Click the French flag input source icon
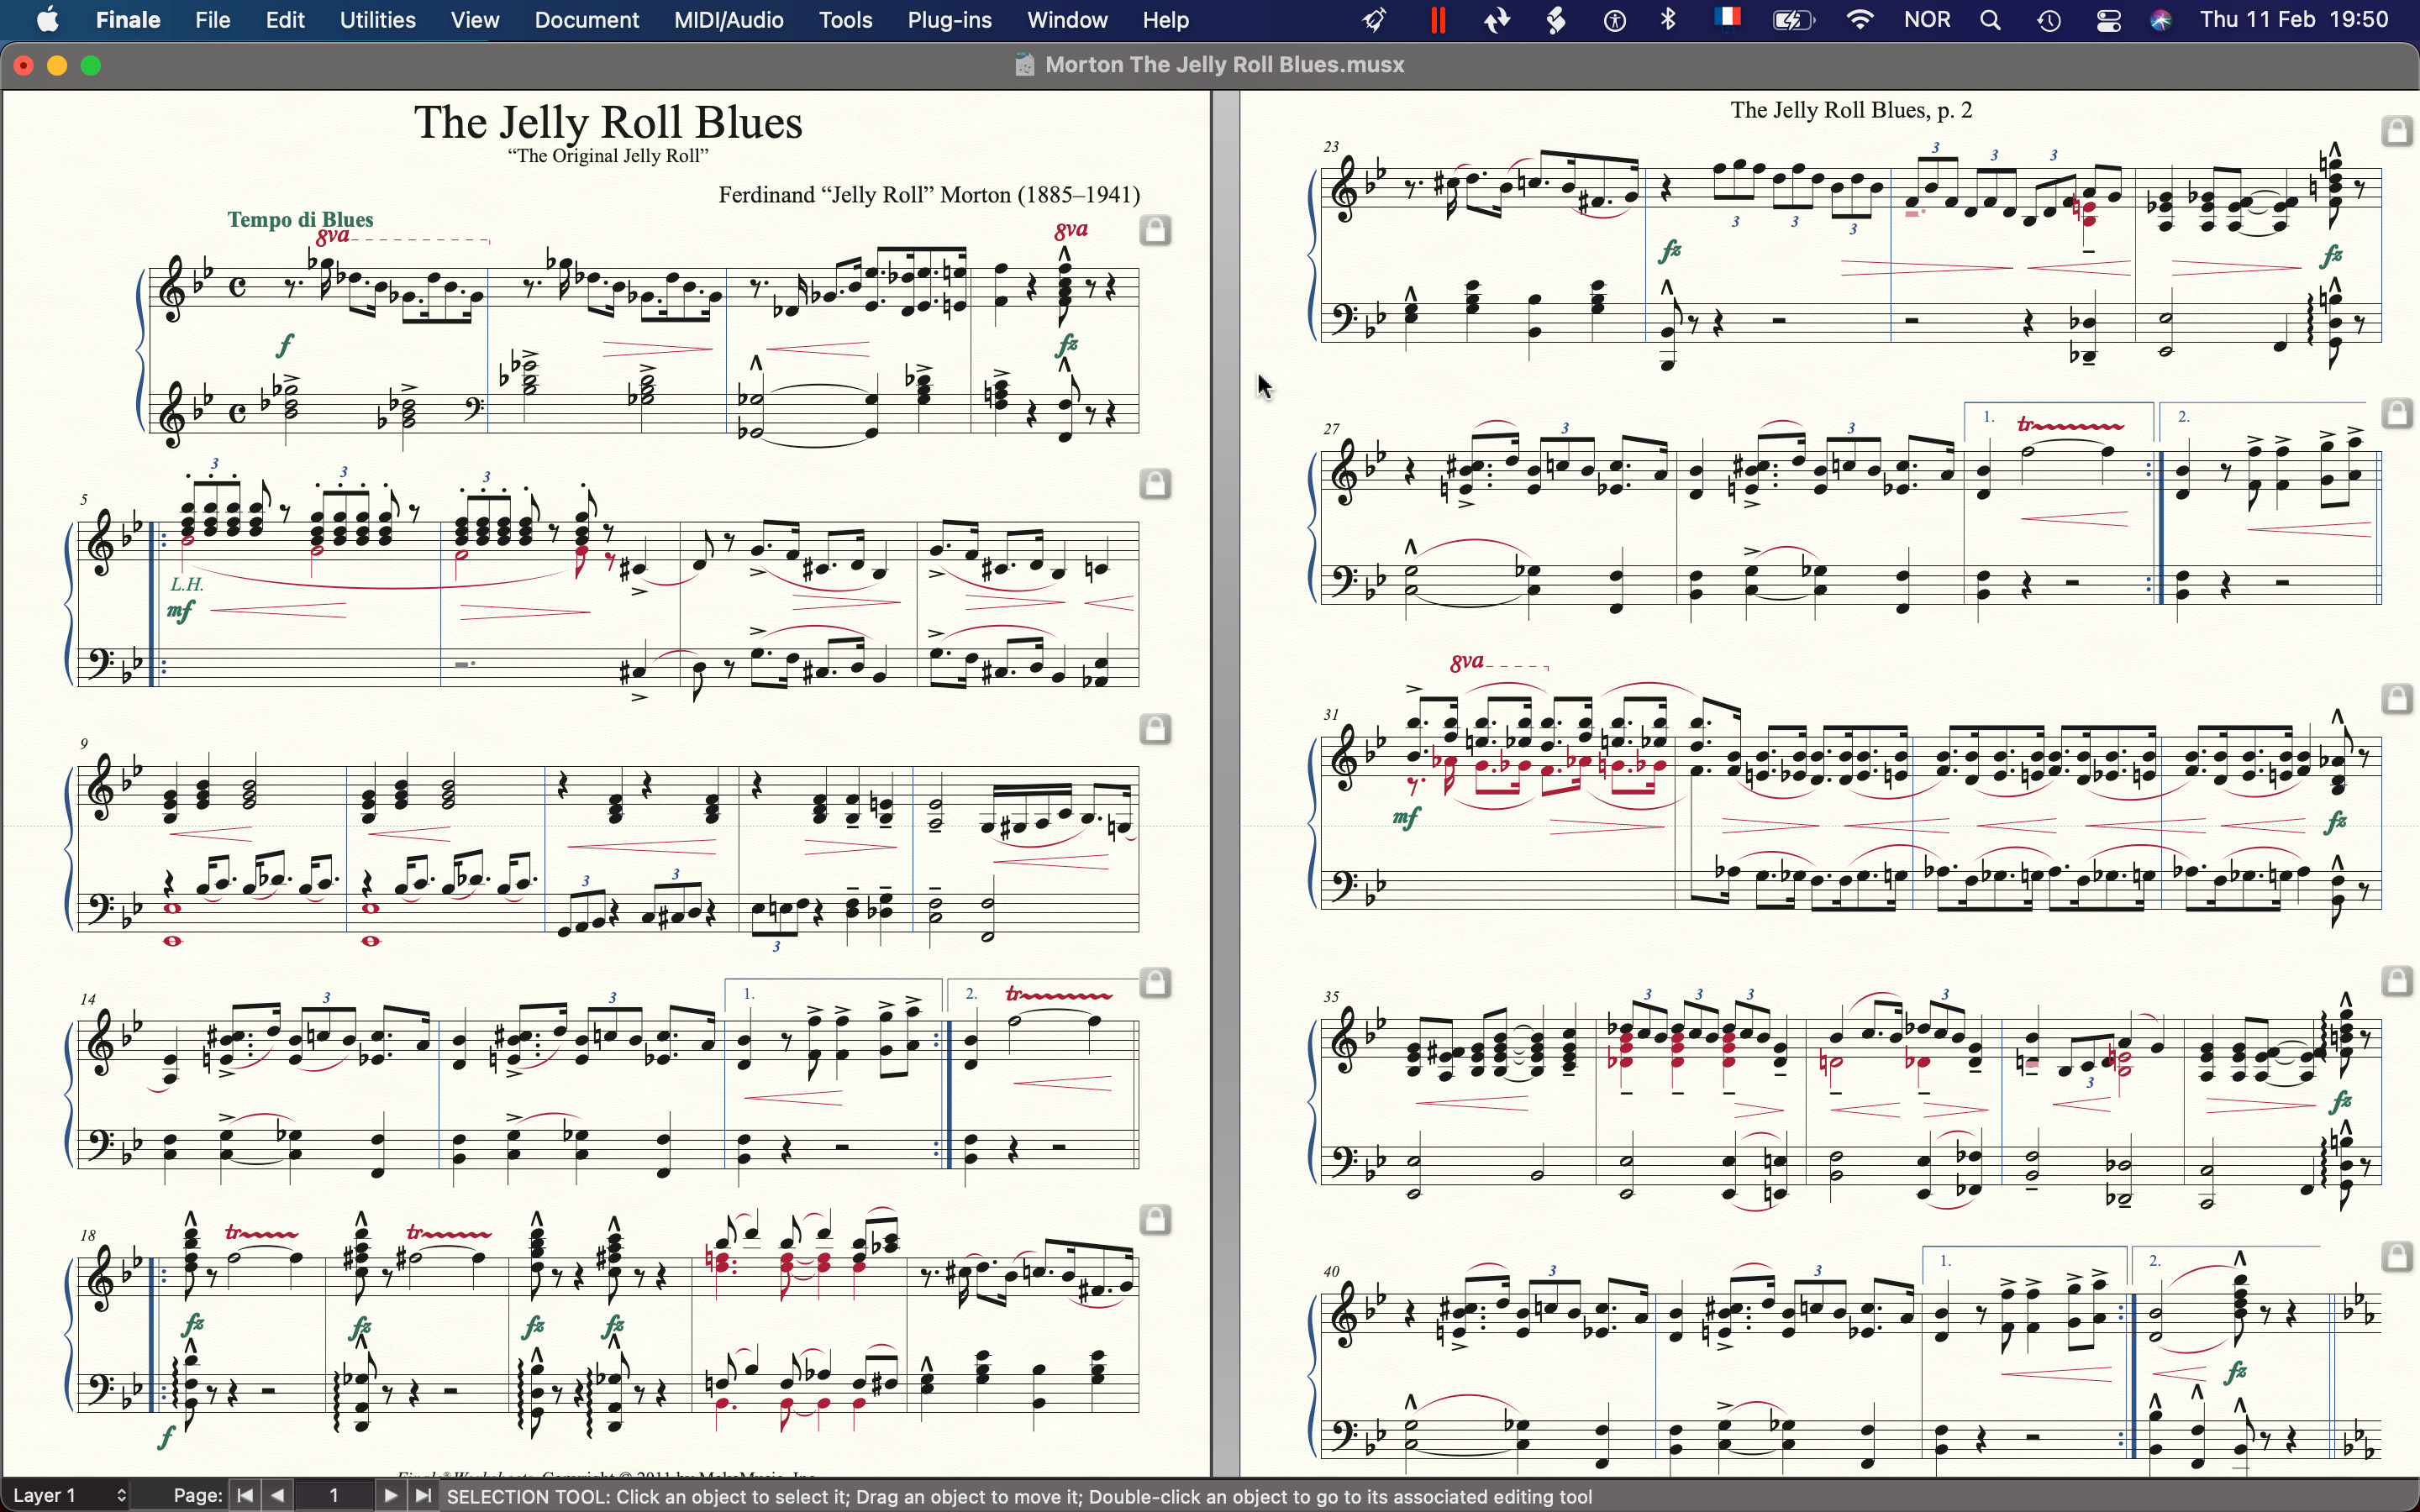Viewport: 2420px width, 1512px height. point(1729,18)
